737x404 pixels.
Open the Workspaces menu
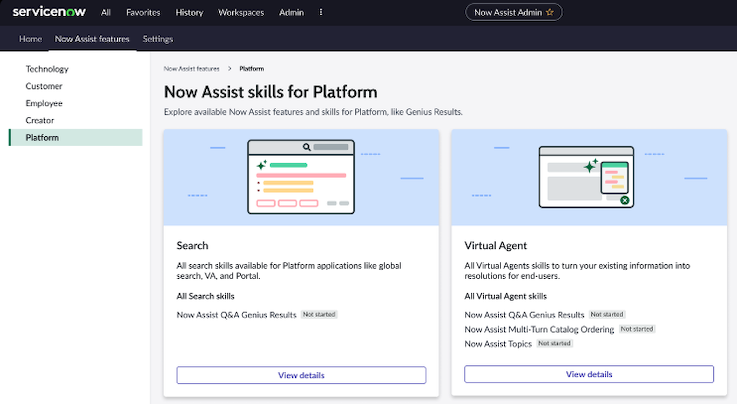(x=241, y=13)
